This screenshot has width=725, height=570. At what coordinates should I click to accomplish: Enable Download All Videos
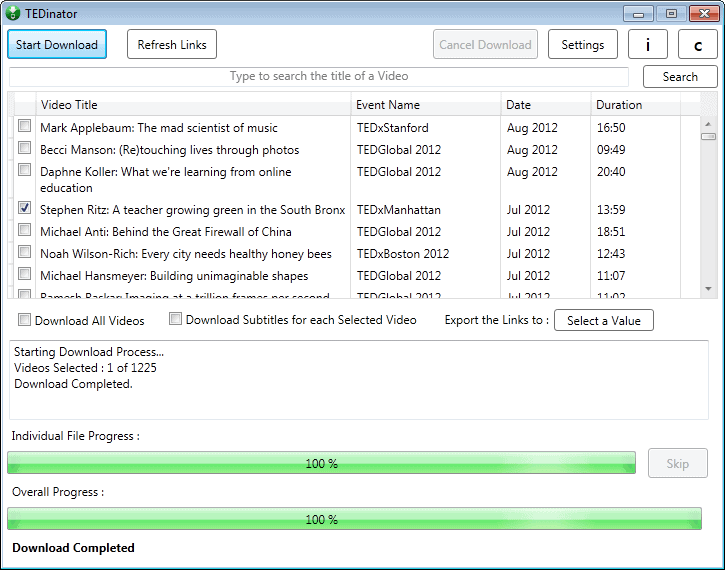pyautogui.click(x=24, y=319)
